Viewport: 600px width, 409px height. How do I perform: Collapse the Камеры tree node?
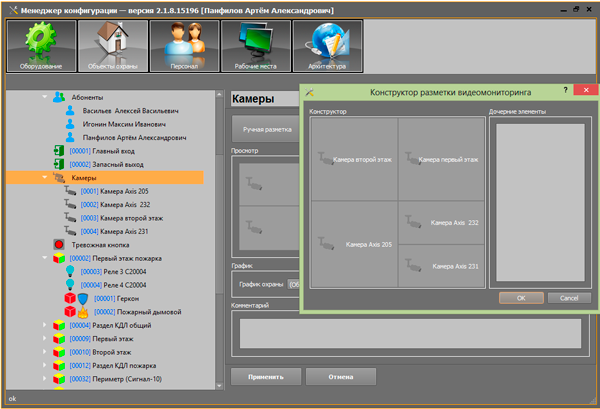point(44,177)
